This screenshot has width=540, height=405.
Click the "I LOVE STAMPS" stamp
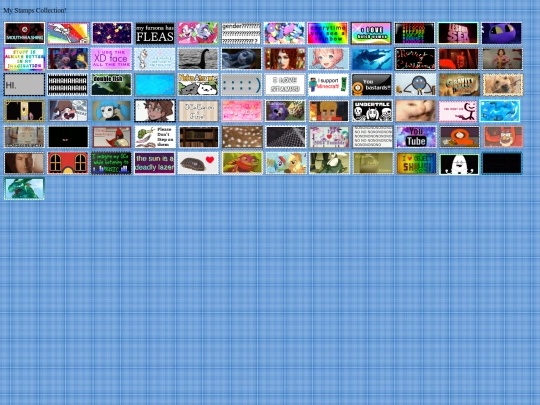(285, 85)
